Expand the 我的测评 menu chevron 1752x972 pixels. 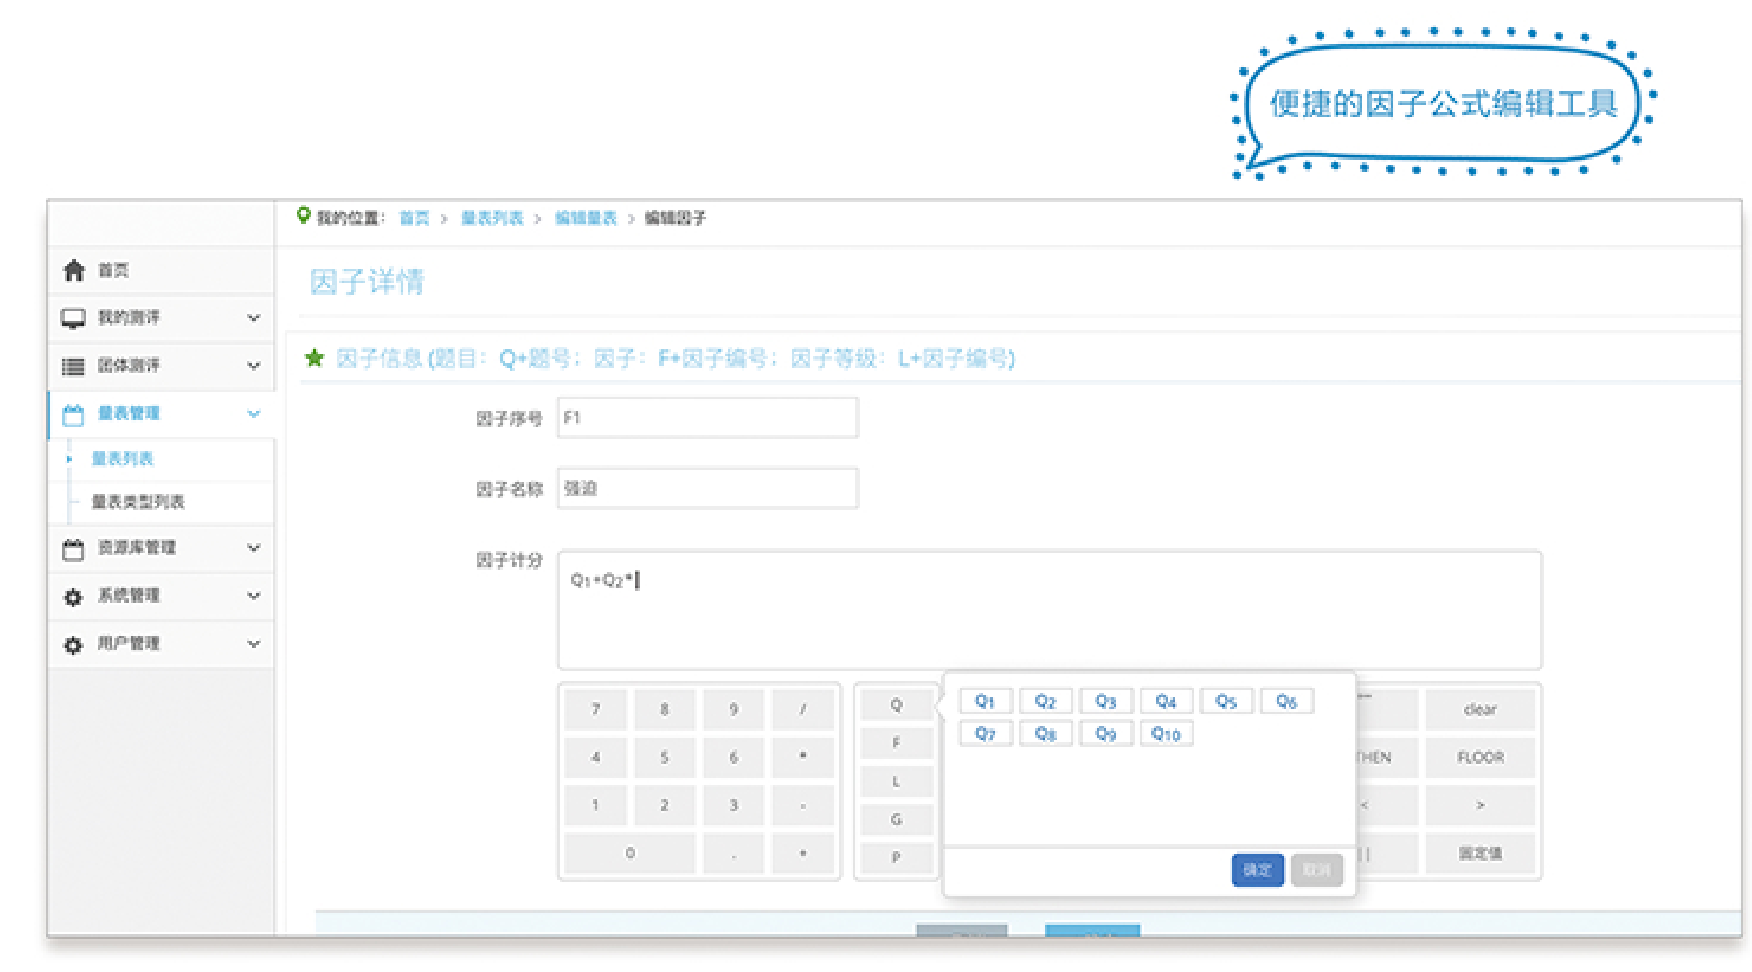pyautogui.click(x=254, y=318)
